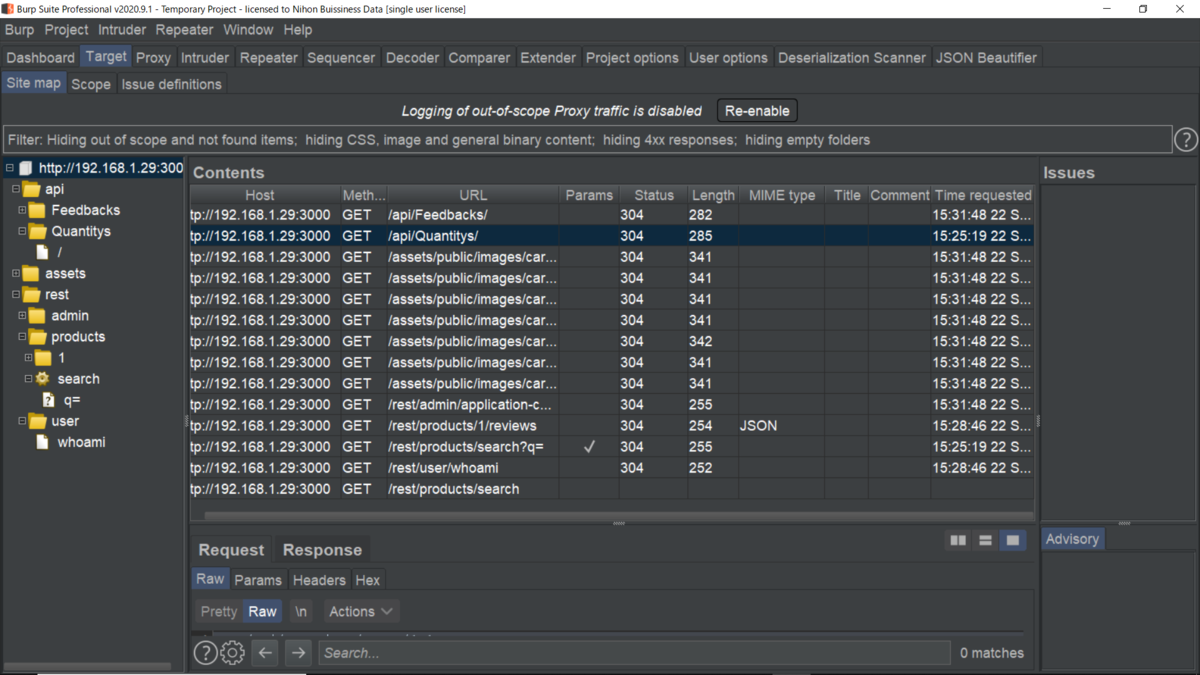Click the site map tree horizontal scrollbar
This screenshot has width=1200, height=675.
point(87,667)
